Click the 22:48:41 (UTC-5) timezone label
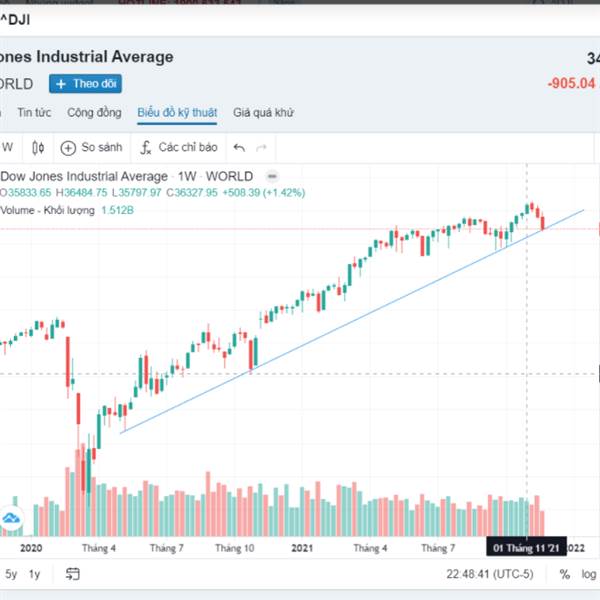 [489, 574]
